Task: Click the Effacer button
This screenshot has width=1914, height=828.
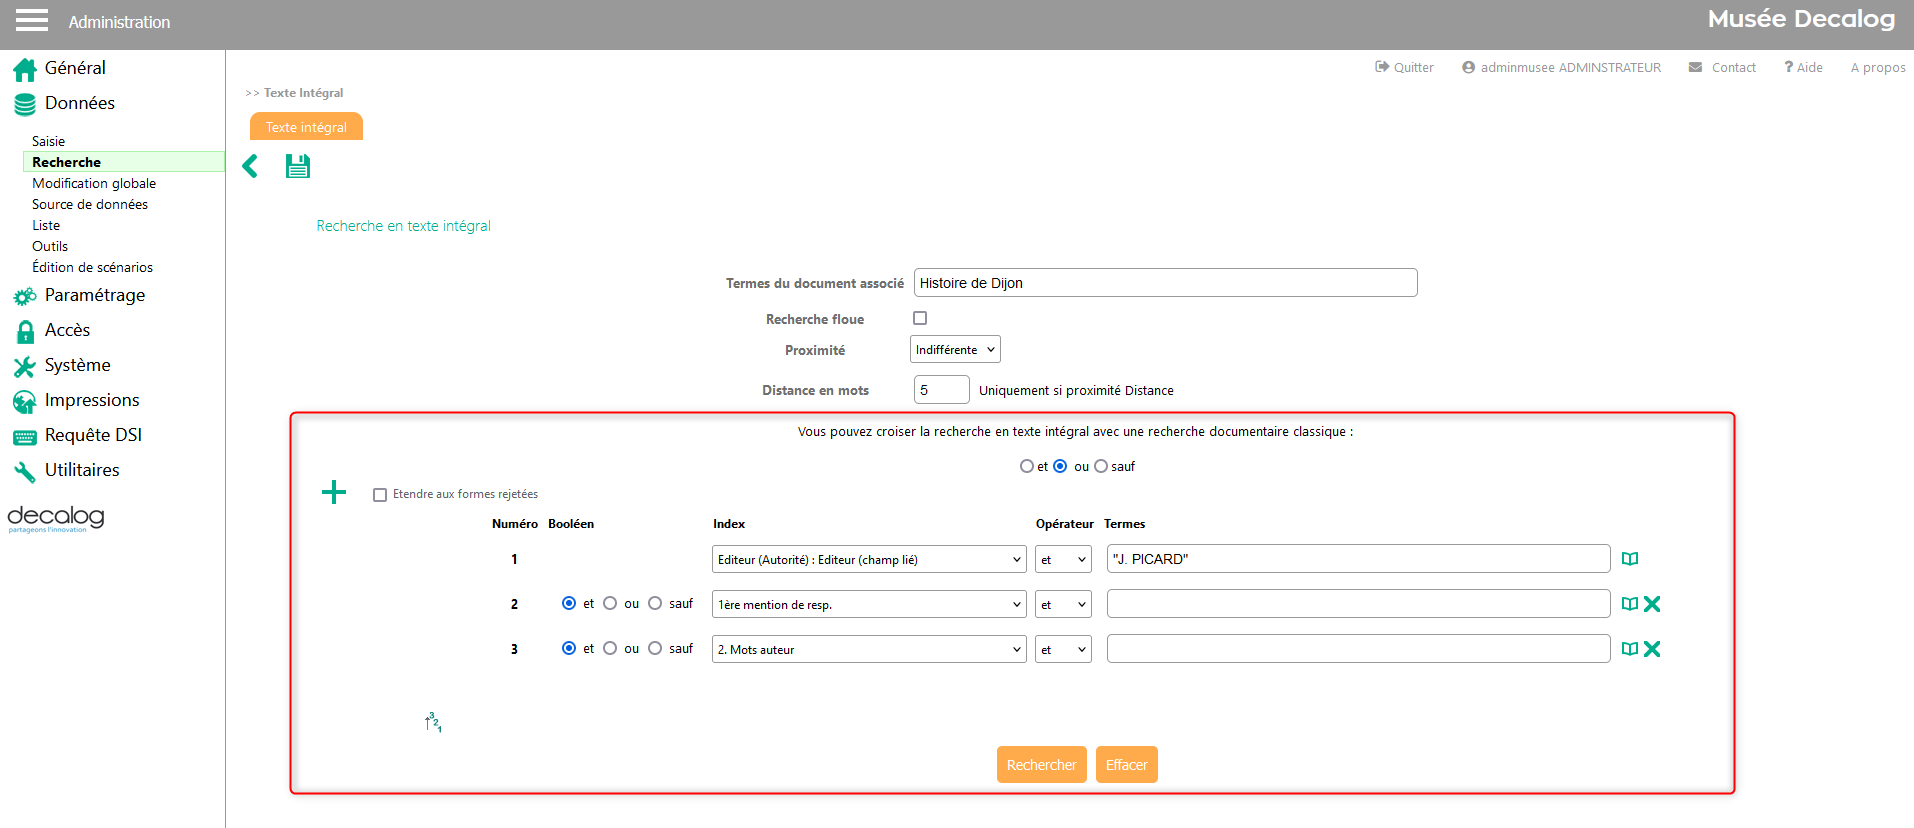Action: click(1126, 765)
